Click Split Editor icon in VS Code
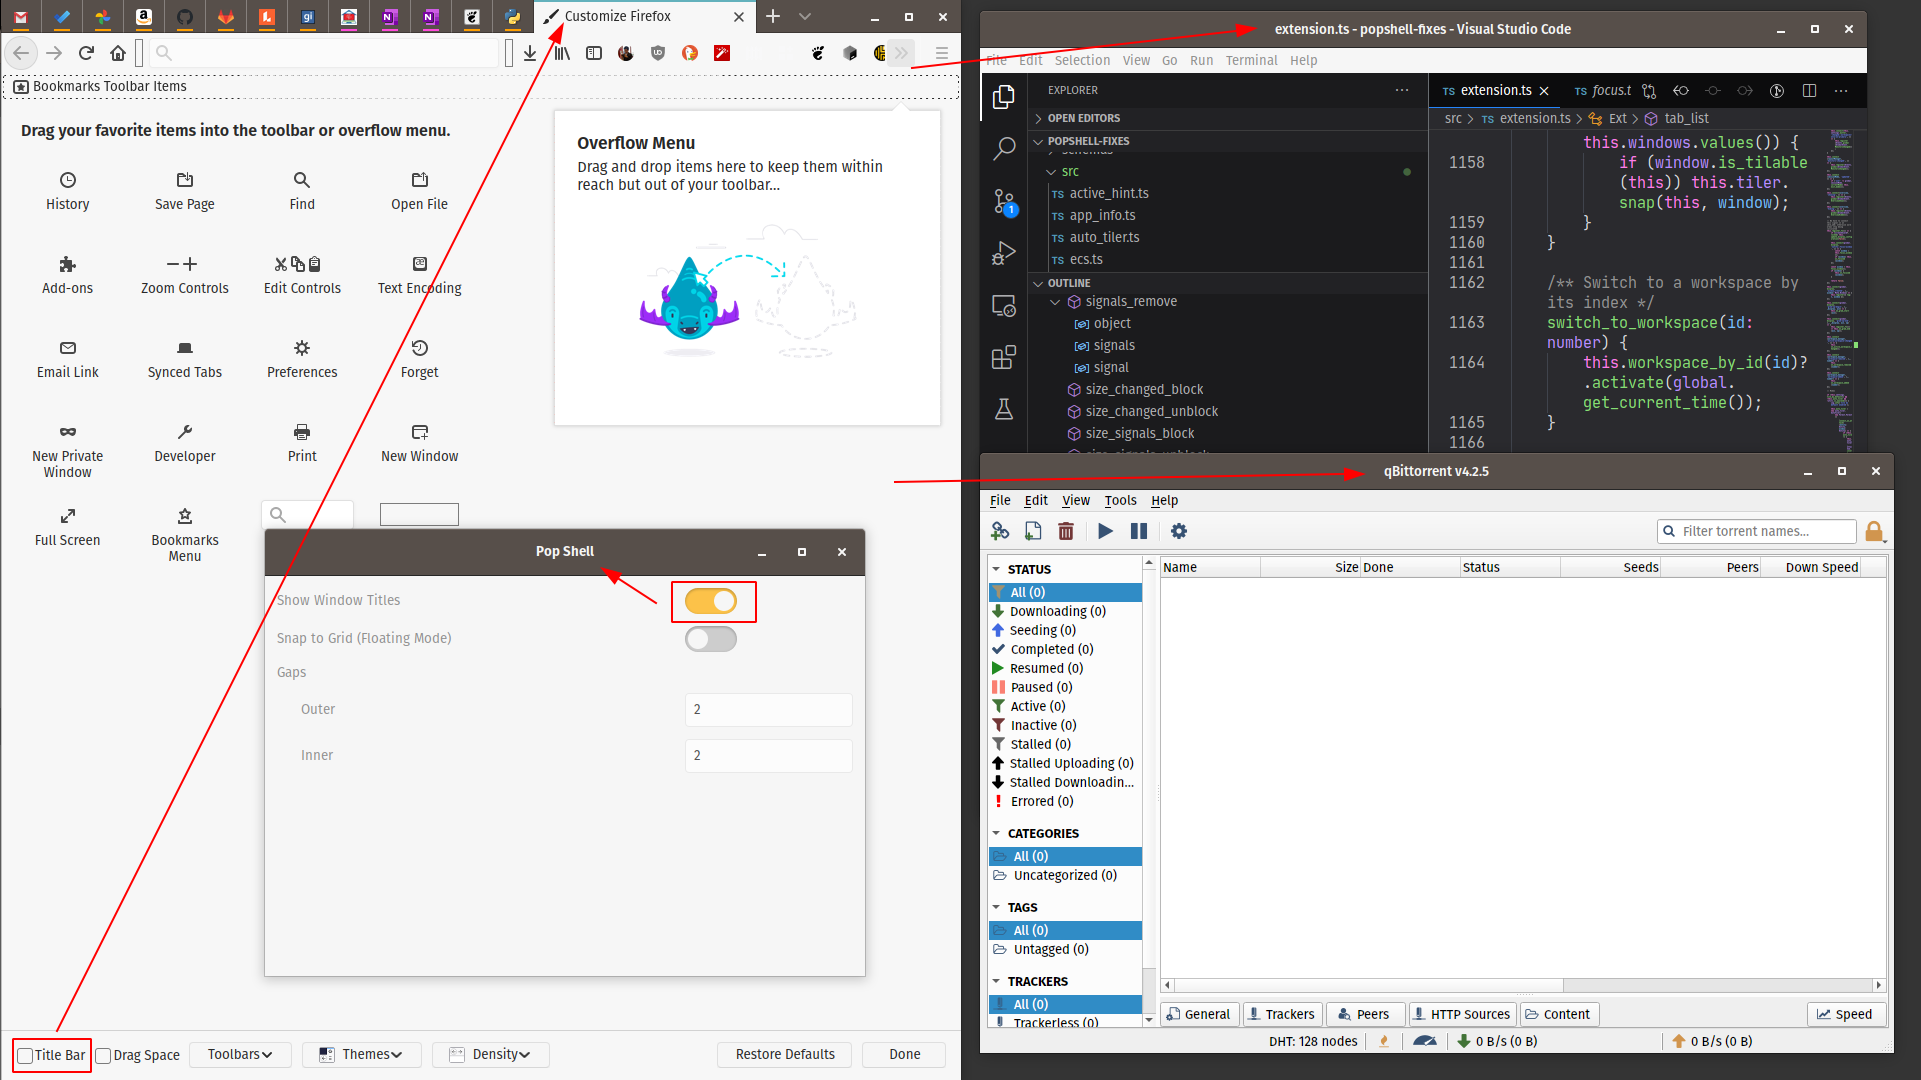Screen dimensions: 1921x1080 [1809, 91]
